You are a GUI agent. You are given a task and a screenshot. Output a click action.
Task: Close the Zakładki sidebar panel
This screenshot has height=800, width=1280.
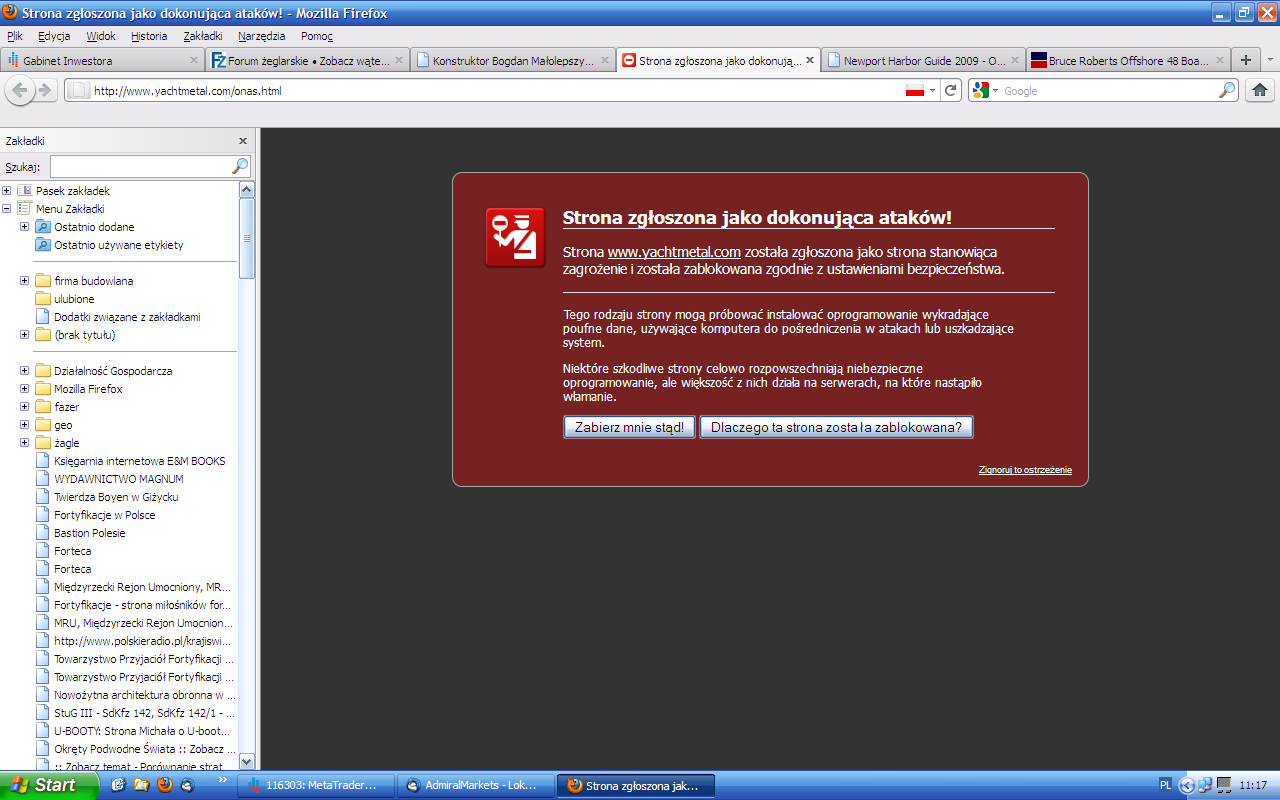pyautogui.click(x=243, y=141)
